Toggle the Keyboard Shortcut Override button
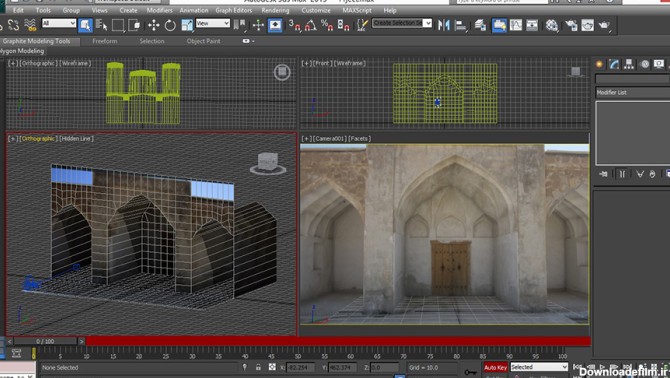670x378 pixels. (275, 25)
